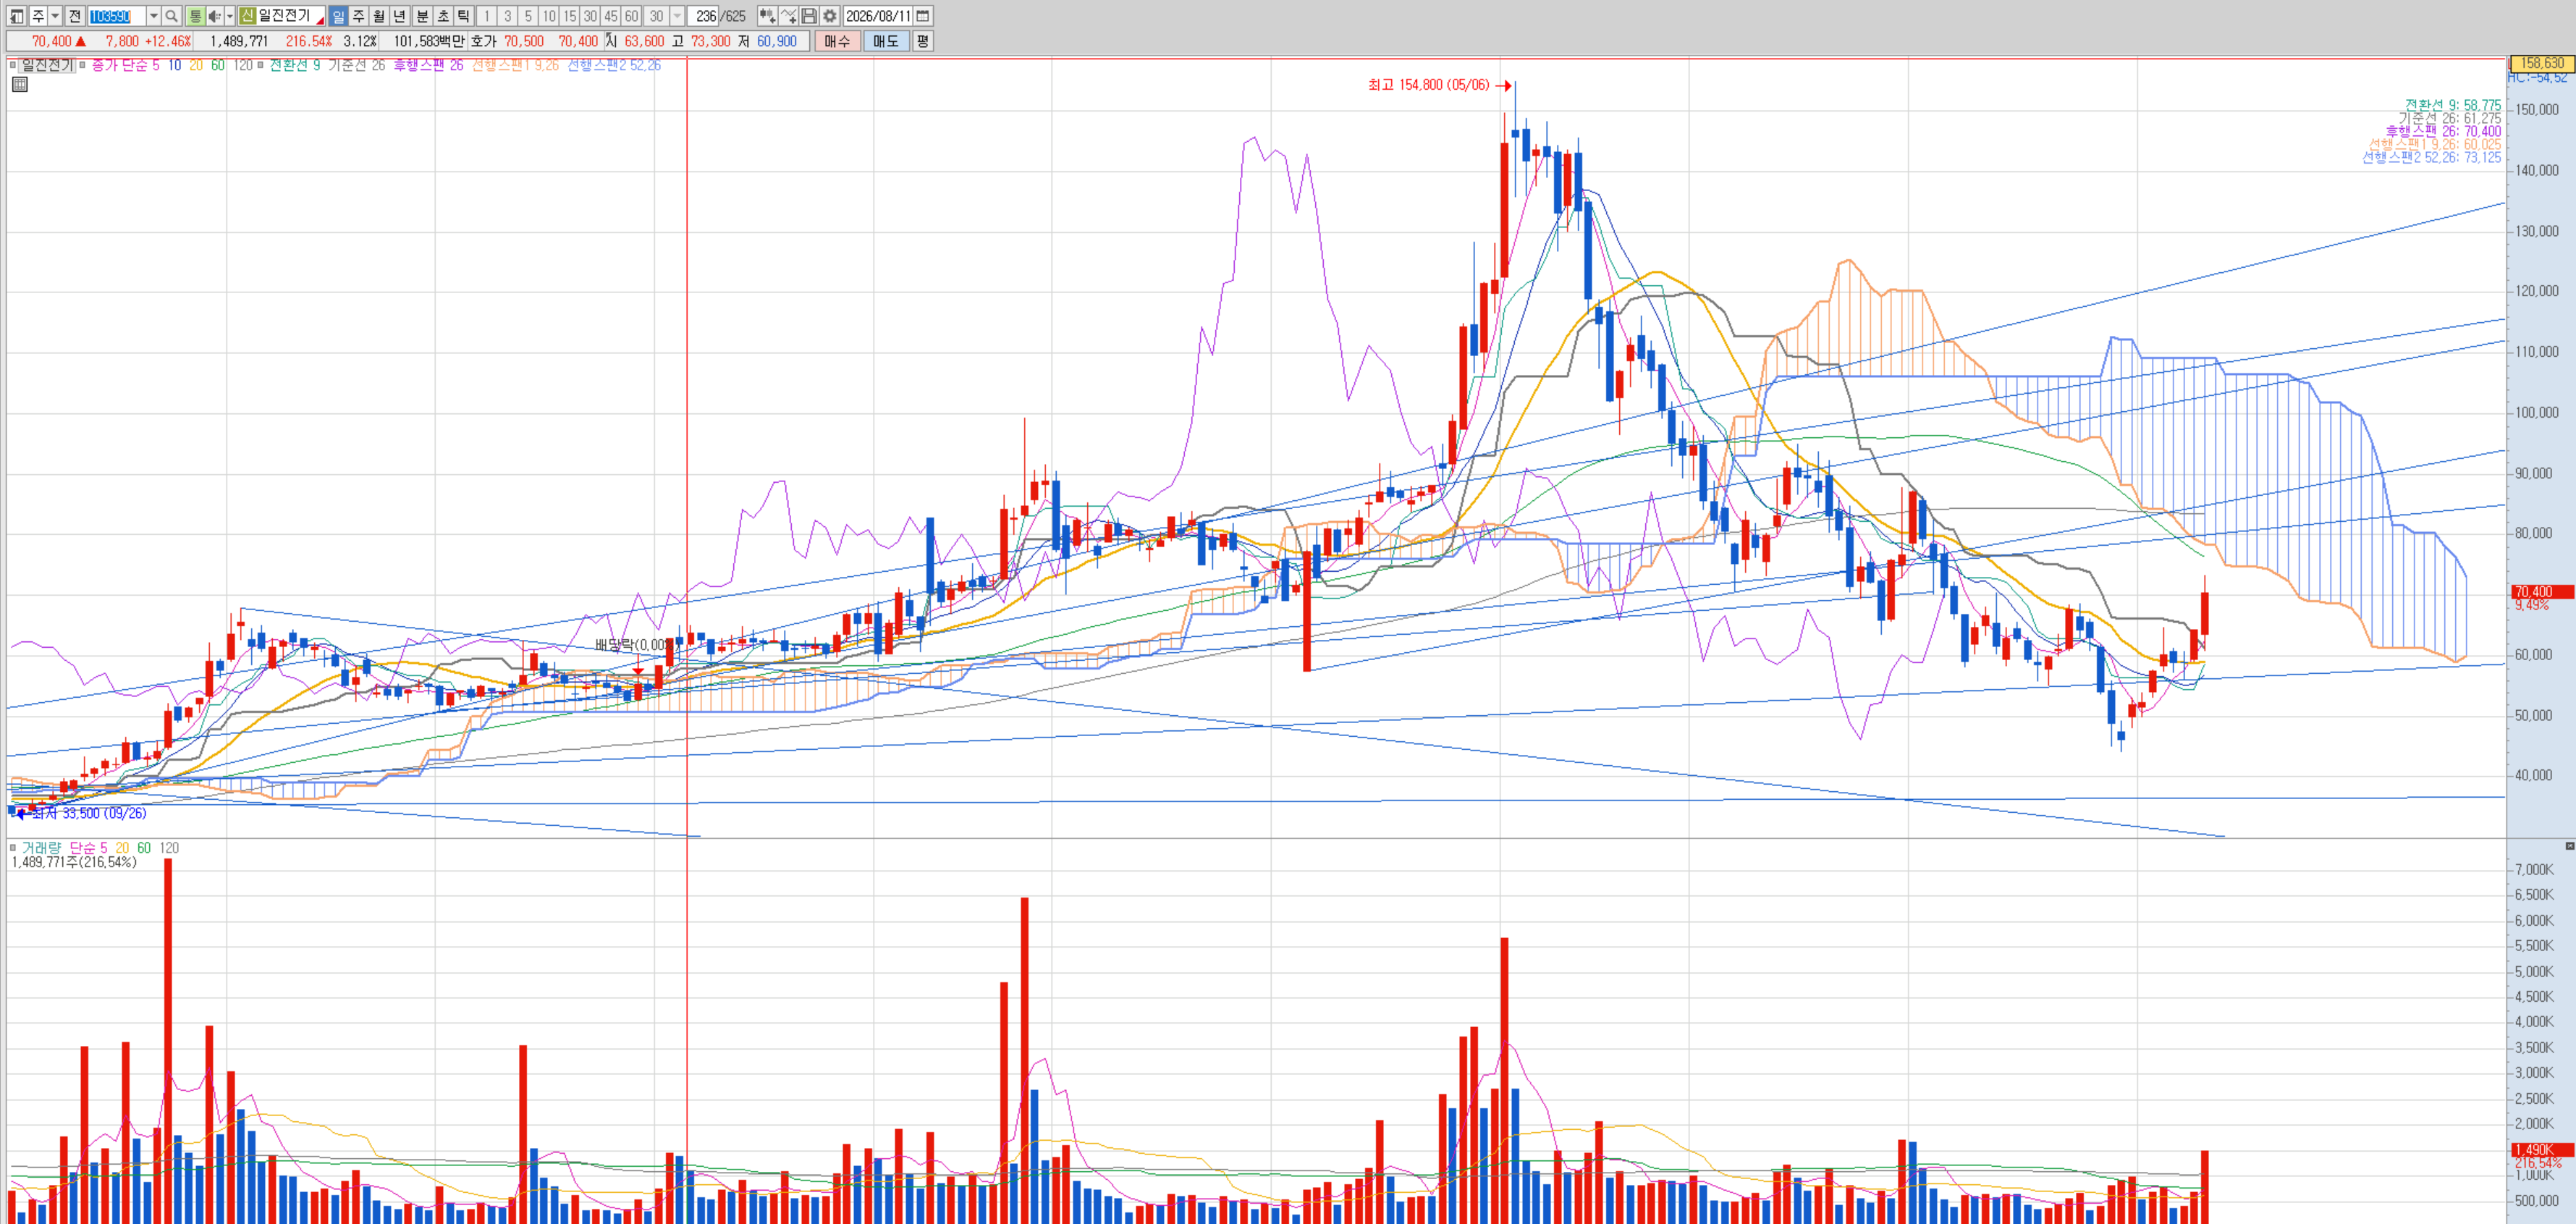Click the red 70,400 current price tag on axis
This screenshot has height=1224, width=2576.
point(2542,592)
